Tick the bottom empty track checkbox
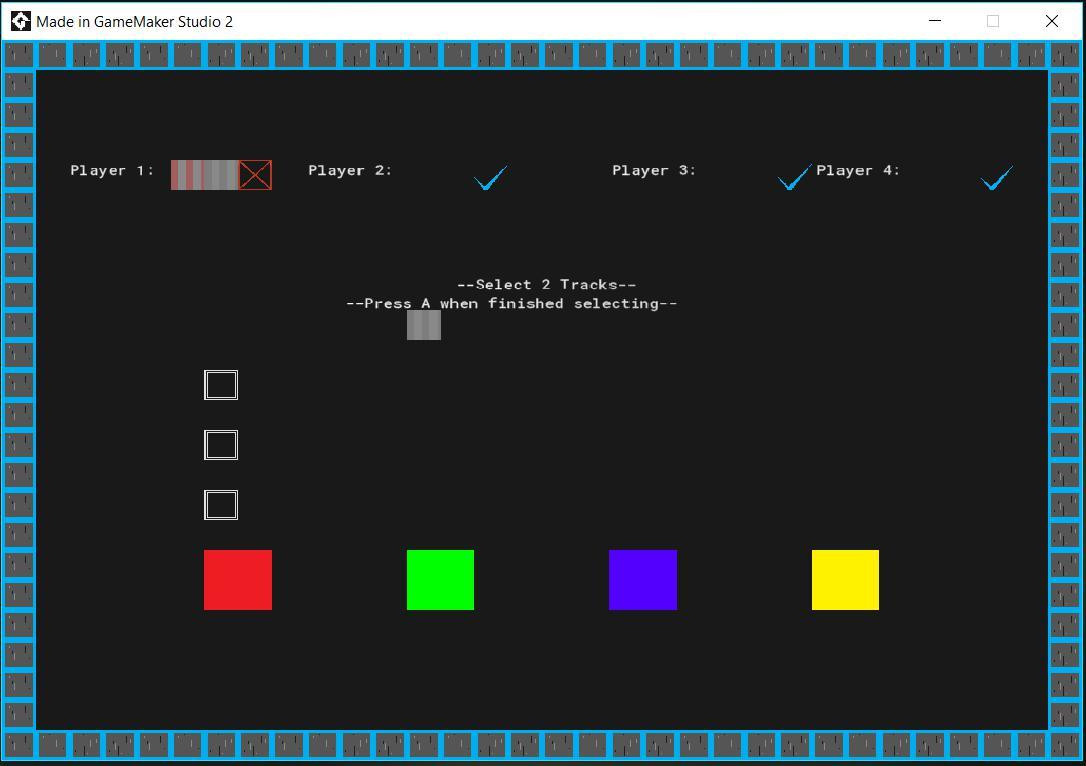 tap(221, 505)
